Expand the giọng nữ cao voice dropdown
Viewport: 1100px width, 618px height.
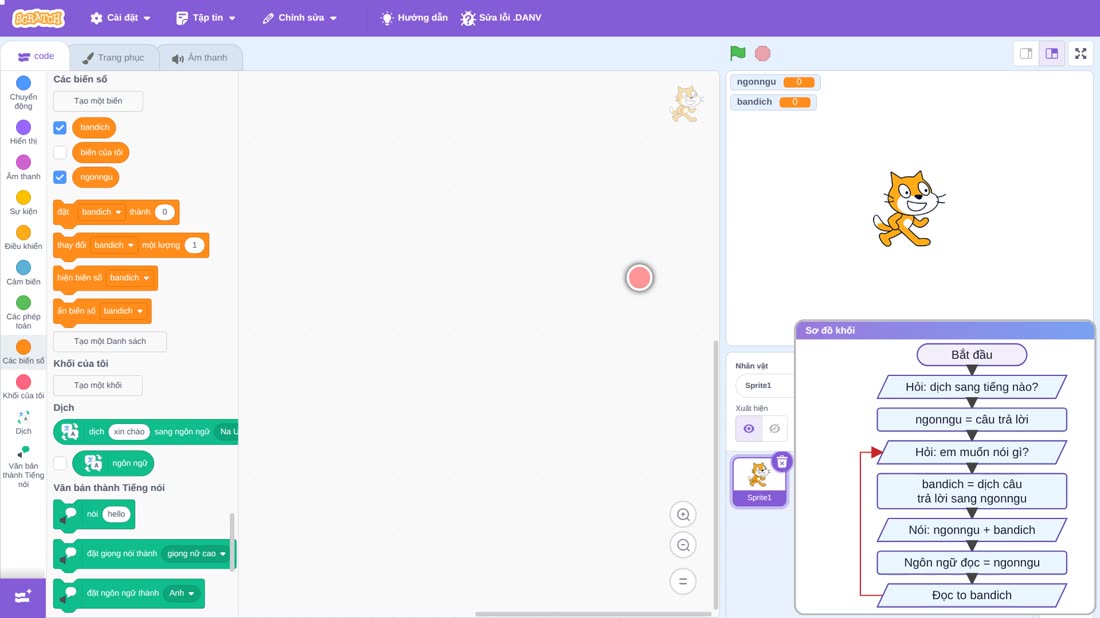(196, 553)
